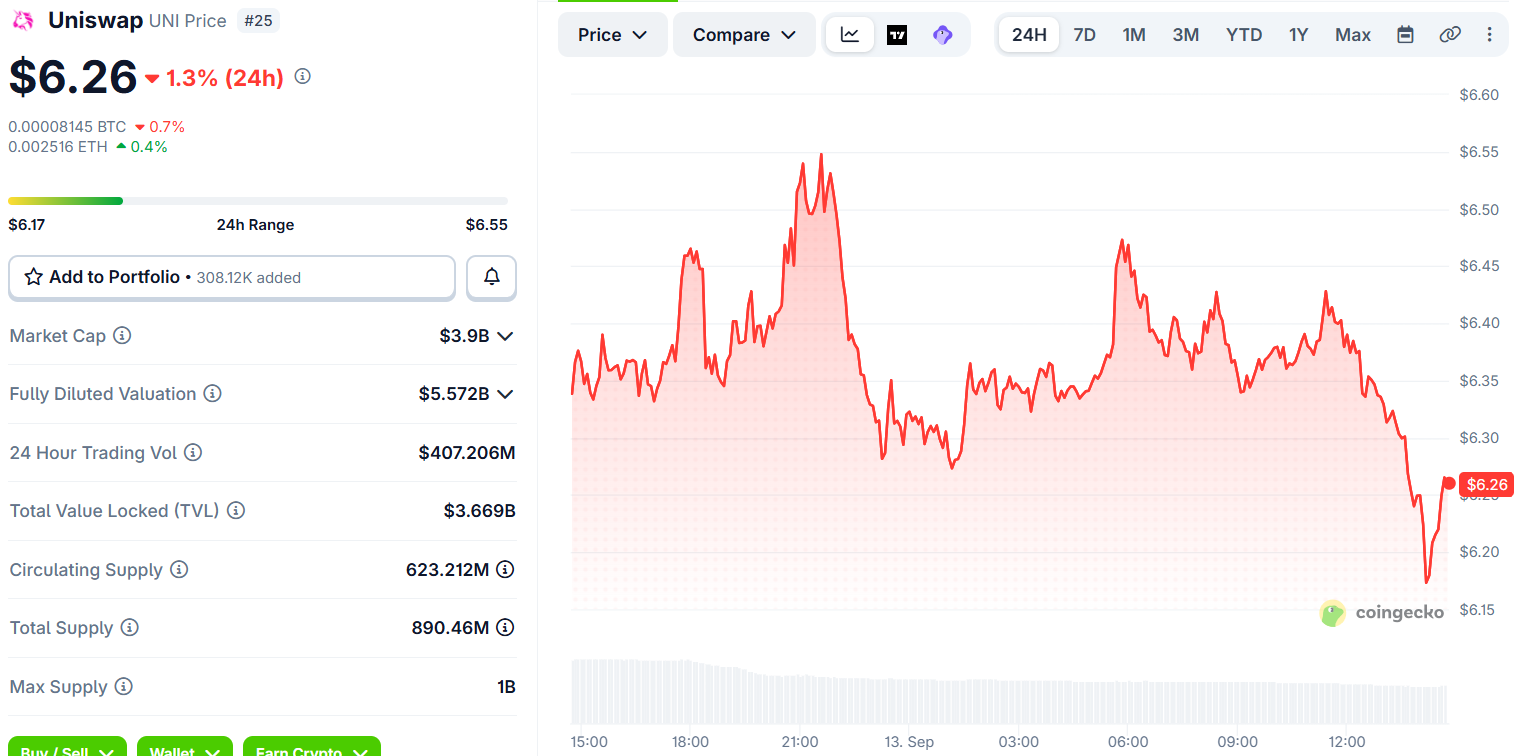
Task: Click the 1B max supply value
Action: pyautogui.click(x=506, y=687)
